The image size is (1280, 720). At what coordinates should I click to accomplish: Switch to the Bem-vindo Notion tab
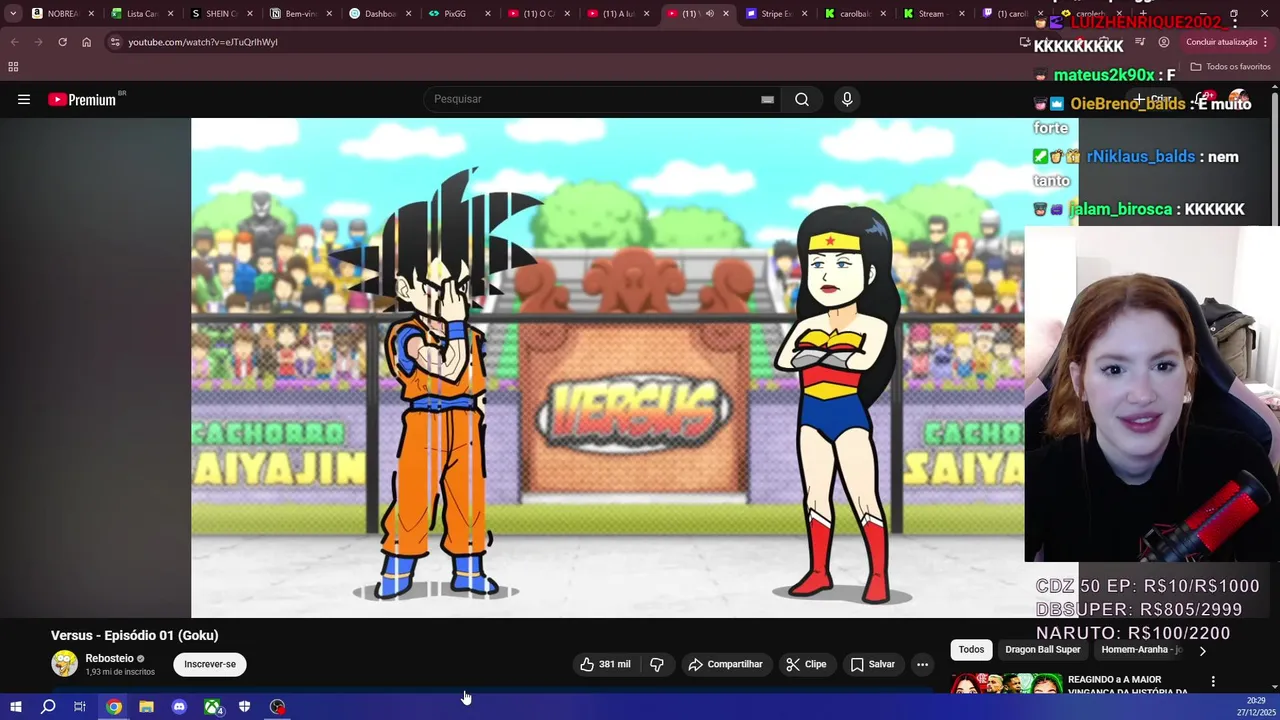pyautogui.click(x=300, y=14)
